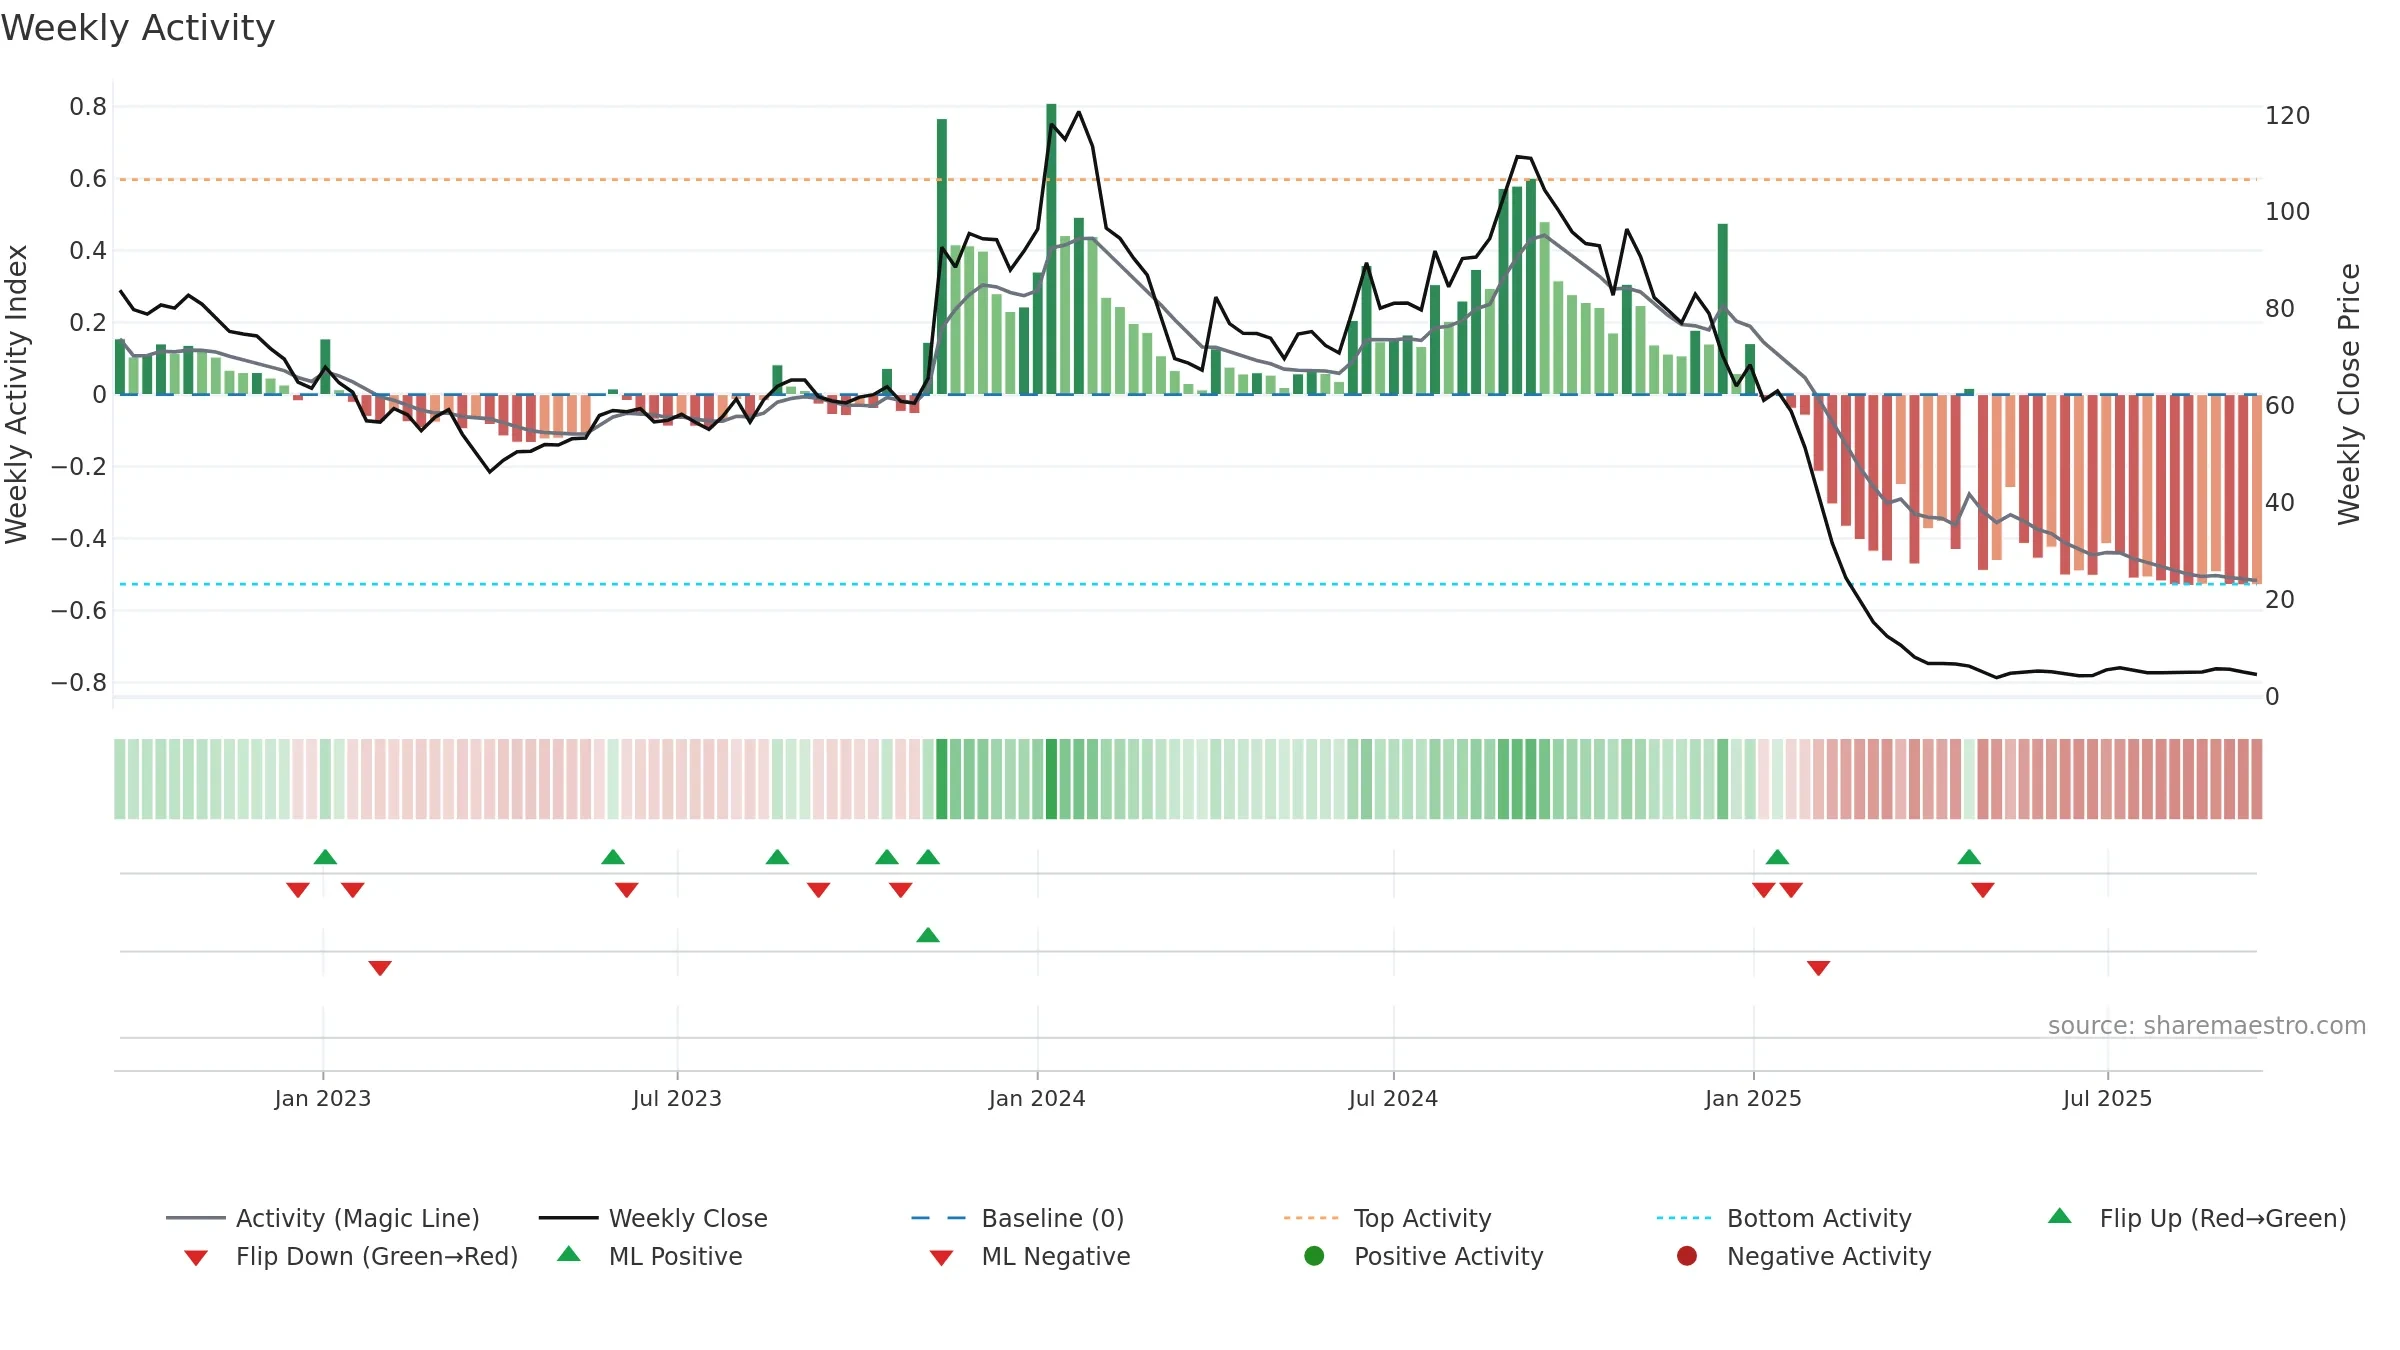The height and width of the screenshot is (1350, 2400).
Task: Click the flip up marker at Jan 2023
Action: [x=325, y=857]
